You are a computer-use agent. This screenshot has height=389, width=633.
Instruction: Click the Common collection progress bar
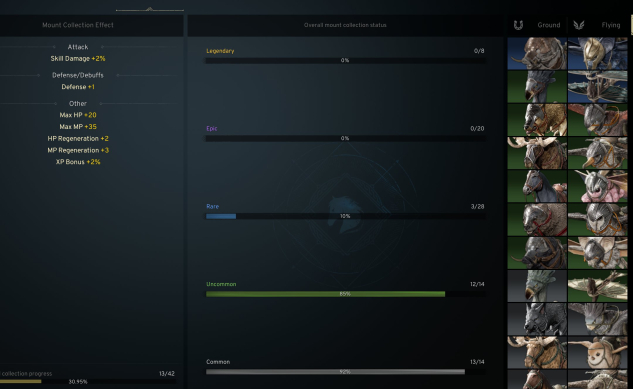point(346,372)
